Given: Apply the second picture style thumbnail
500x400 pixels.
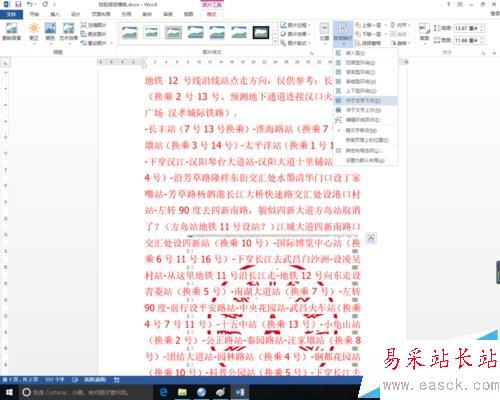Looking at the screenshot, I should [x=151, y=32].
